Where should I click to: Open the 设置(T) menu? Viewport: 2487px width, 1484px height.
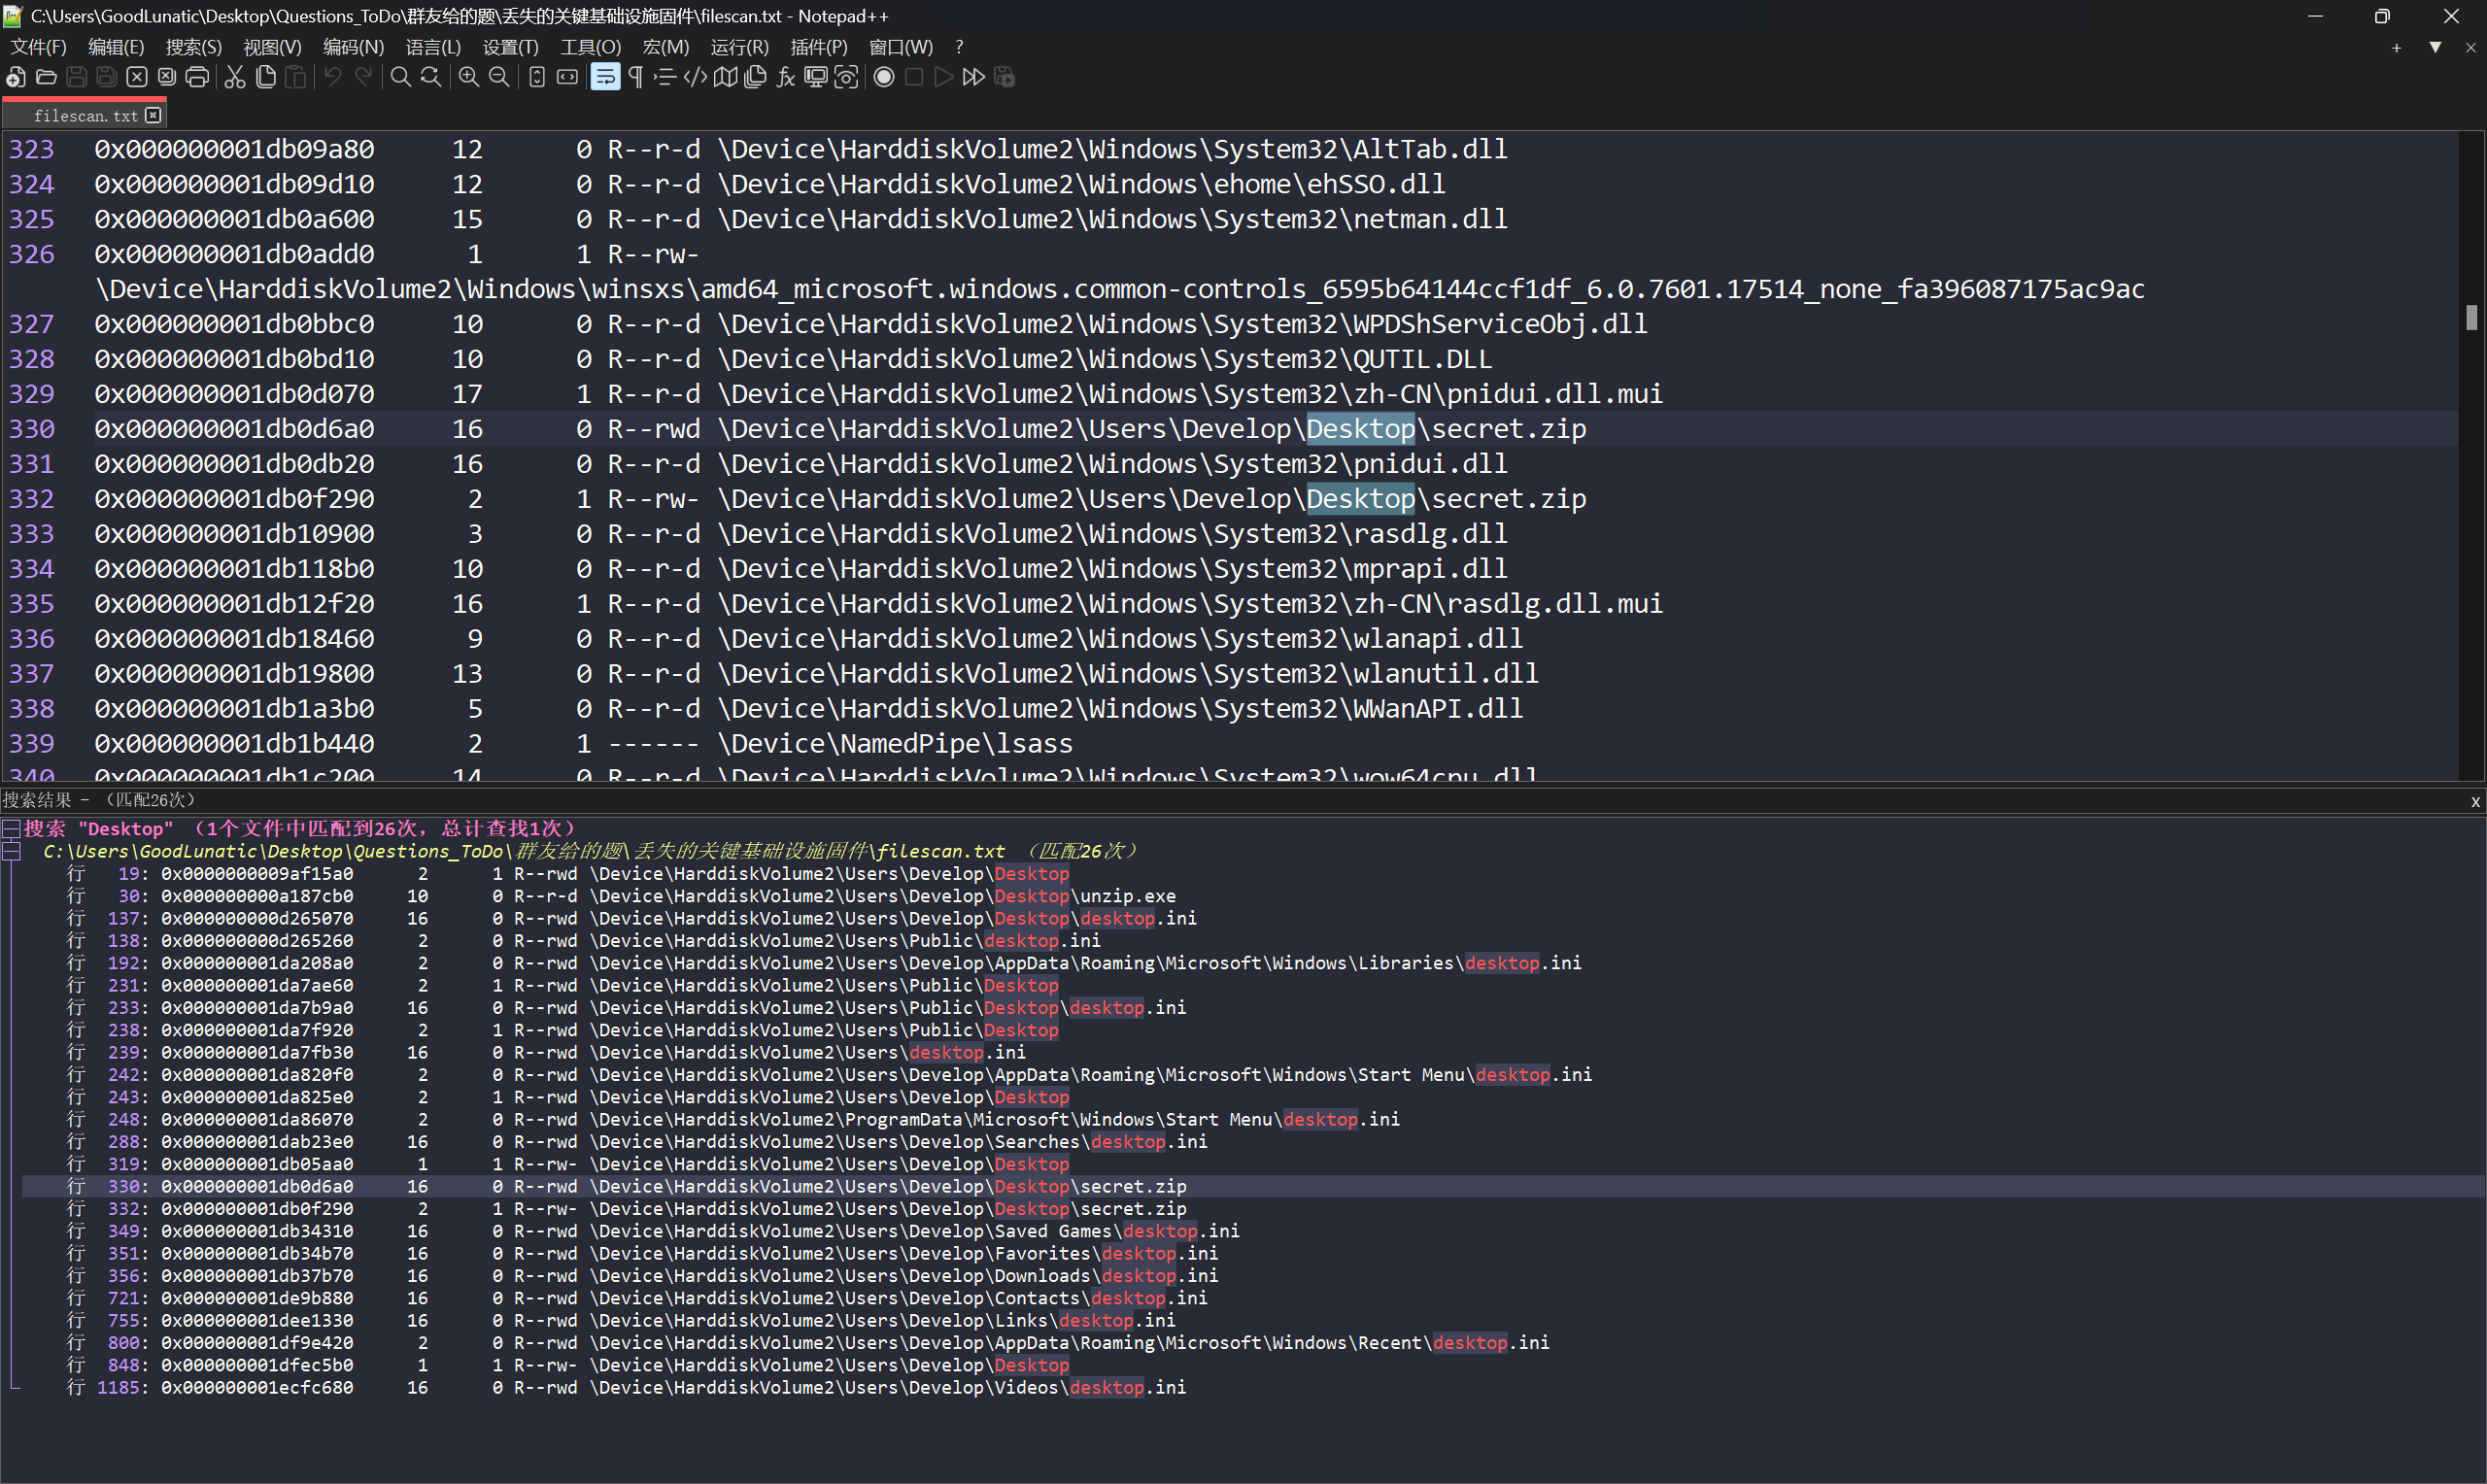[x=510, y=47]
